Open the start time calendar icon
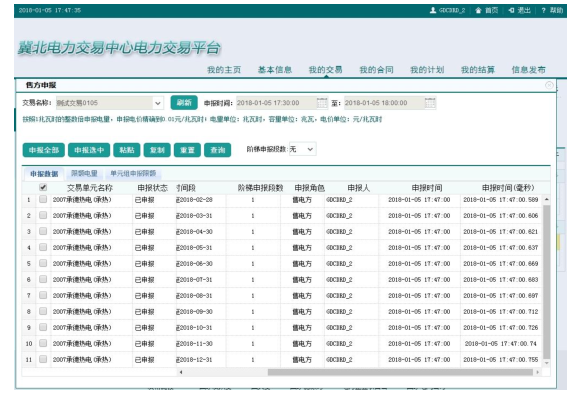579x396 pixels. pos(322,103)
